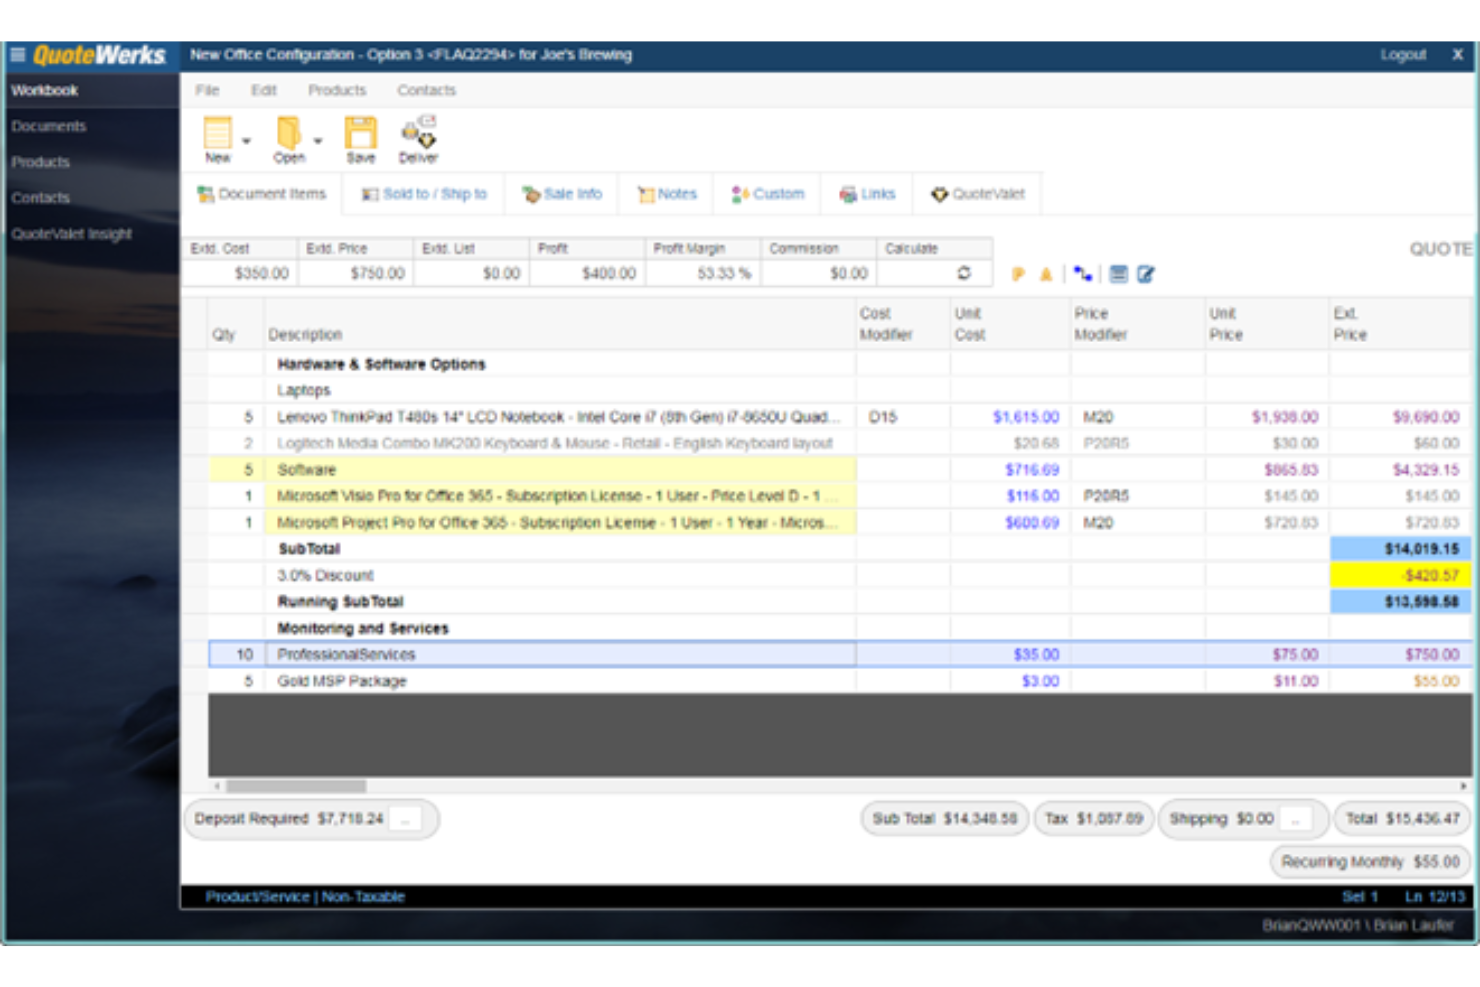Open QuoteValet Insight in the sidebar
This screenshot has height=987, width=1480.
point(92,234)
